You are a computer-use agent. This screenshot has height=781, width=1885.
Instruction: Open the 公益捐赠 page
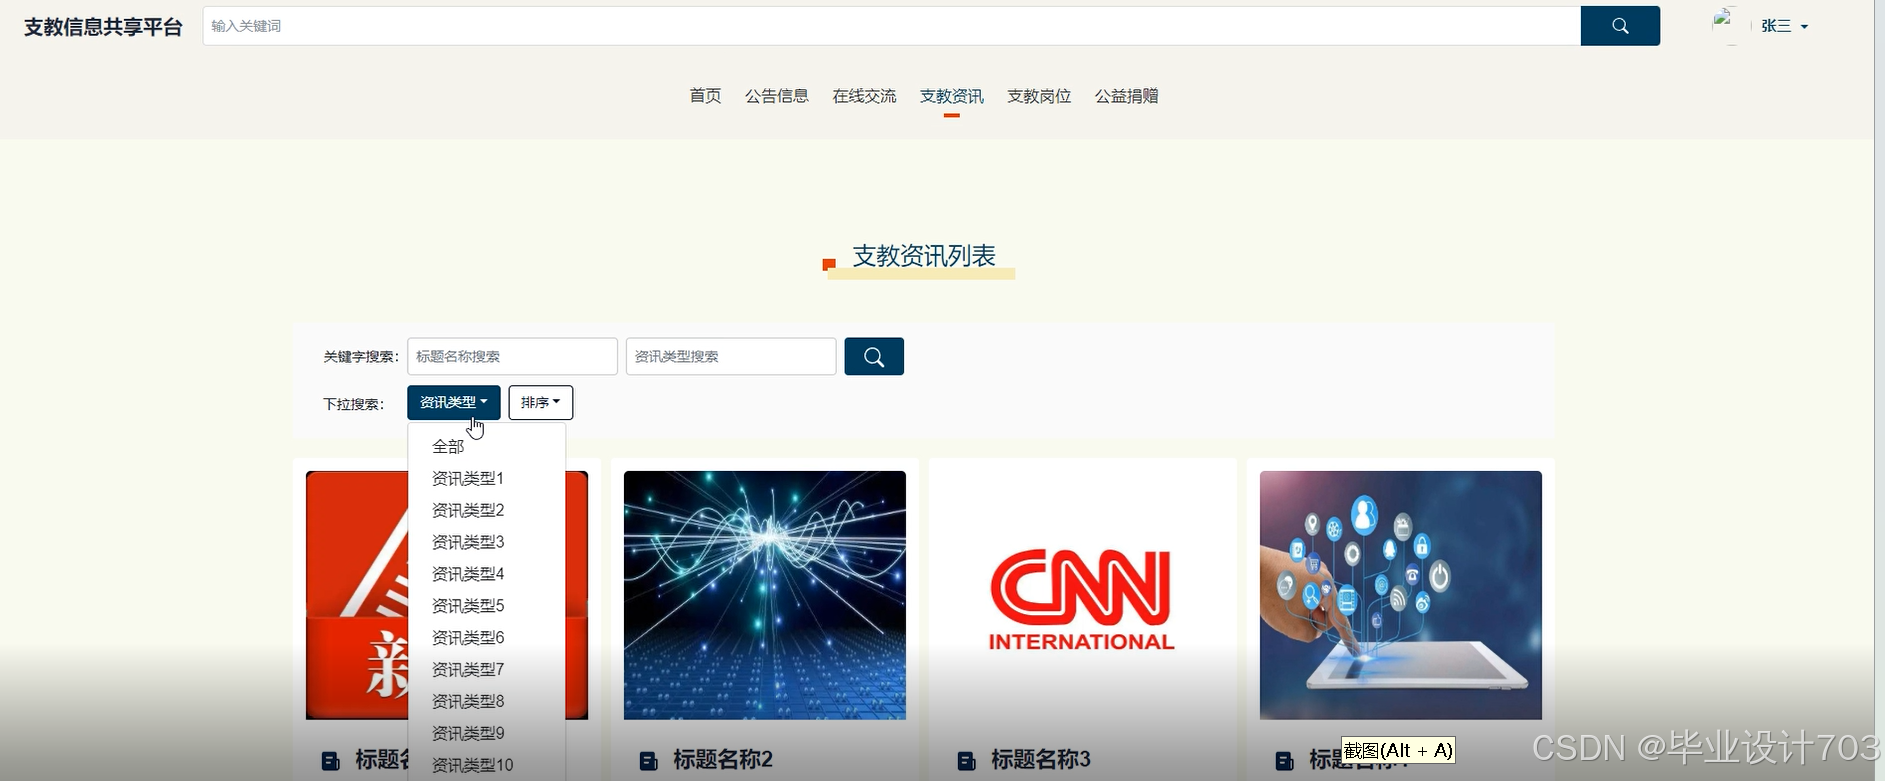[1126, 96]
